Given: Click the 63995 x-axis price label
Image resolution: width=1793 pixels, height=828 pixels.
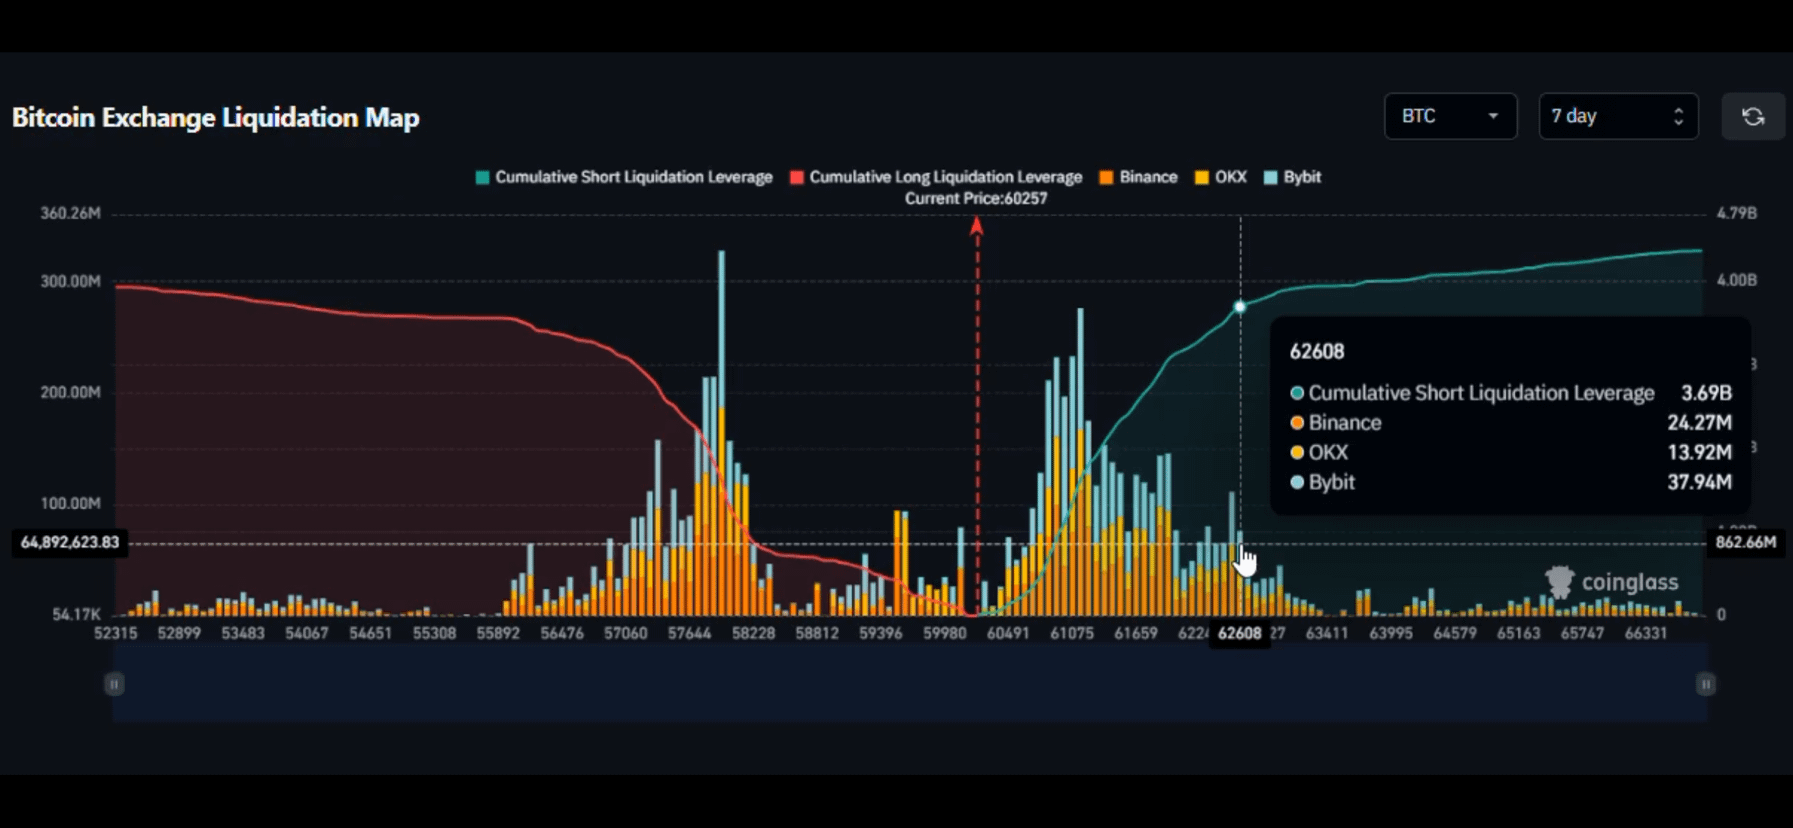Looking at the screenshot, I should pyautogui.click(x=1391, y=633).
